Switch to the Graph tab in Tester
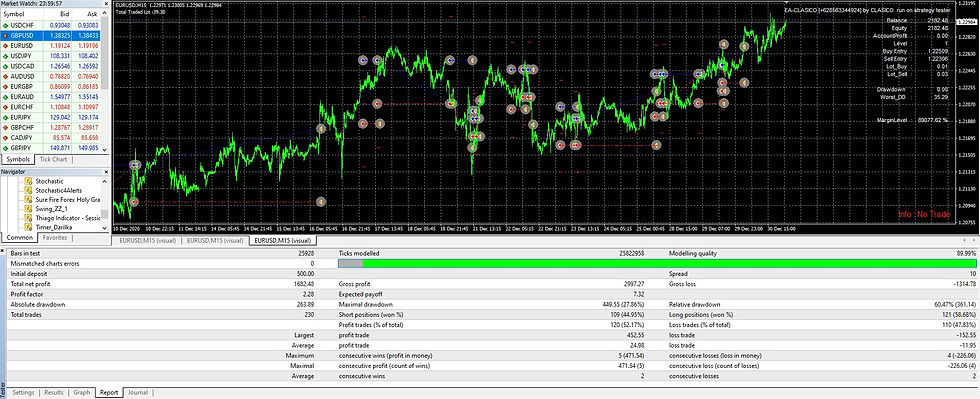 pyautogui.click(x=82, y=393)
